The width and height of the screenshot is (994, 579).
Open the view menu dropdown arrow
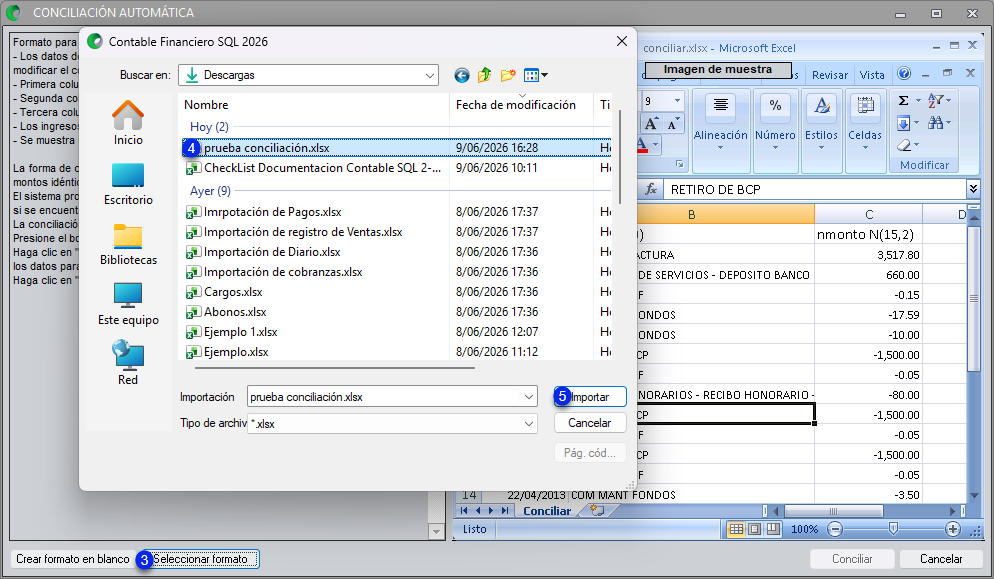point(545,75)
